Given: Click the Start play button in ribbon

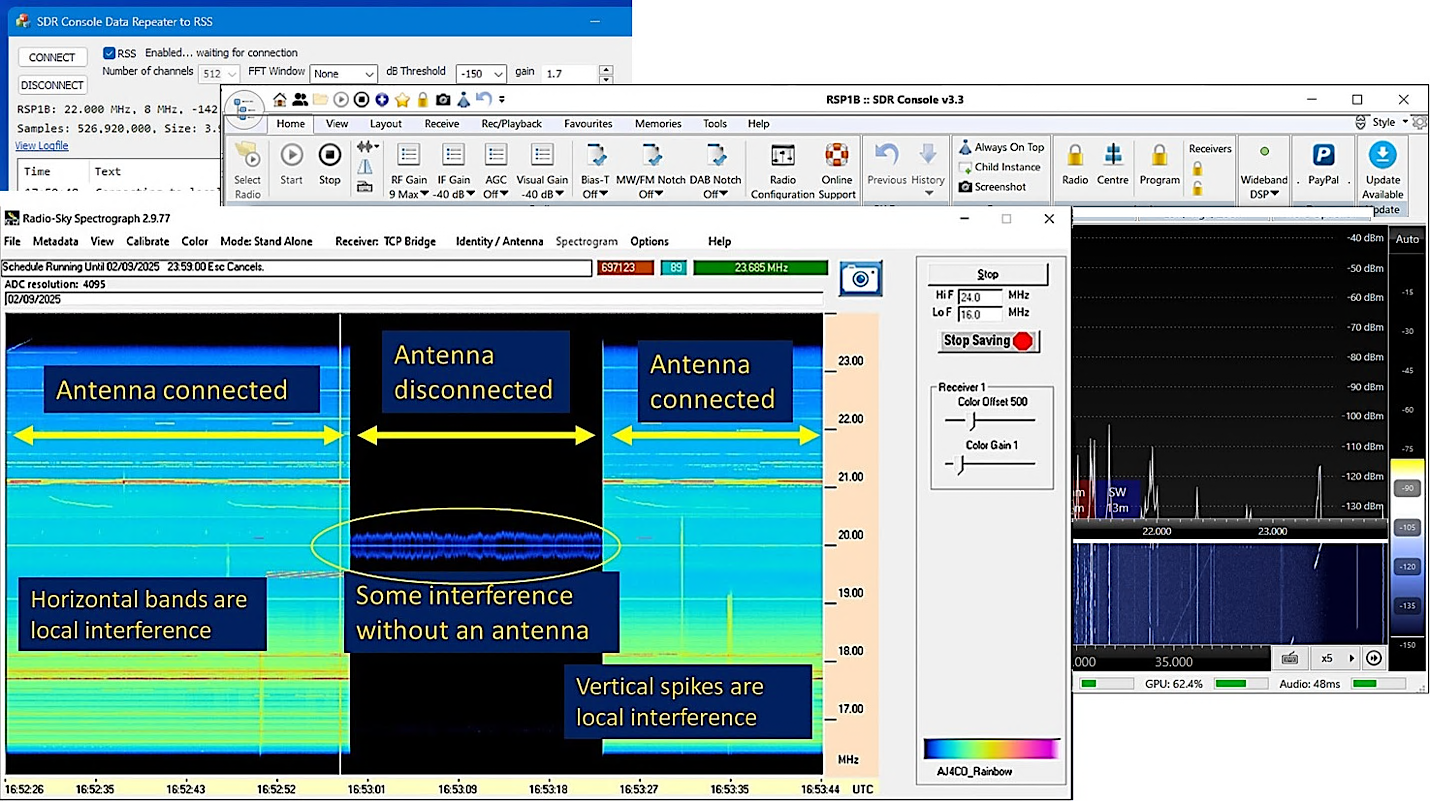Looking at the screenshot, I should pyautogui.click(x=291, y=155).
